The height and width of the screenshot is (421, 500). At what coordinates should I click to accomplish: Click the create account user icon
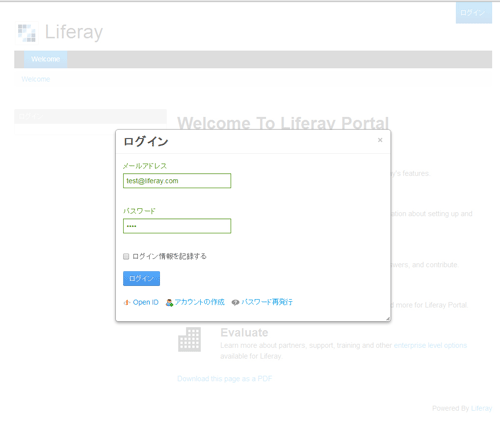pos(169,302)
